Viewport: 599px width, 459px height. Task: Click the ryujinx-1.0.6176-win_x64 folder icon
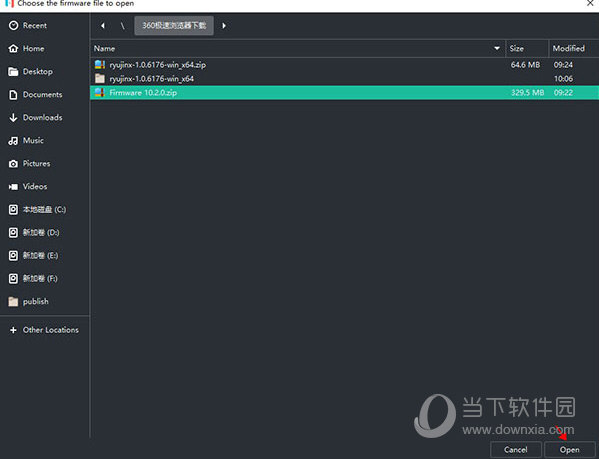tap(100, 79)
